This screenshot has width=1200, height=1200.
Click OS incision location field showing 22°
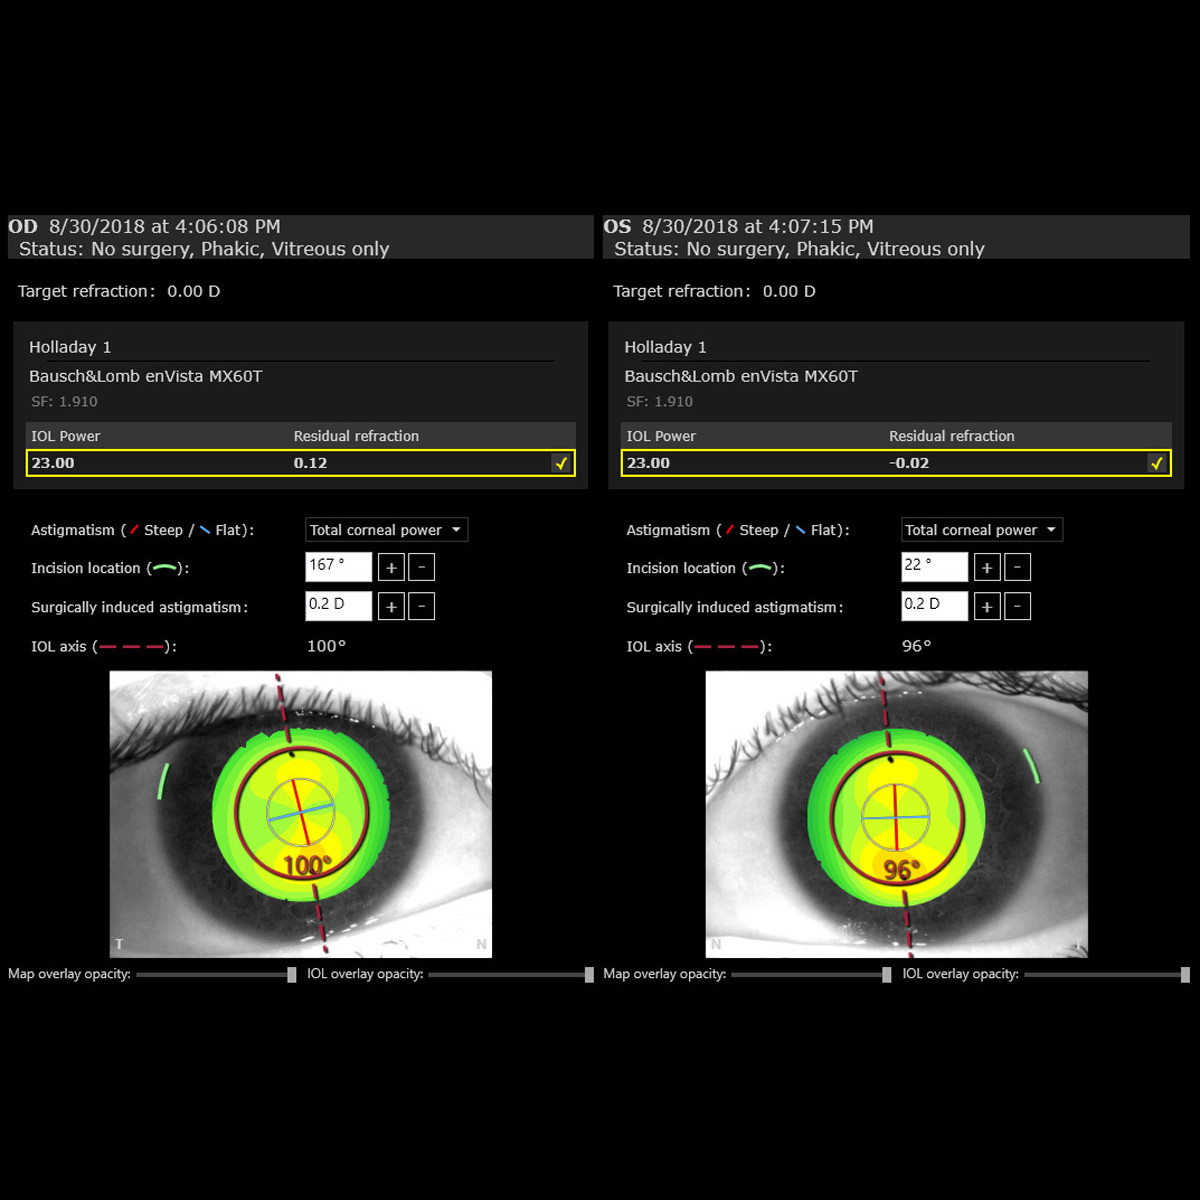(934, 567)
